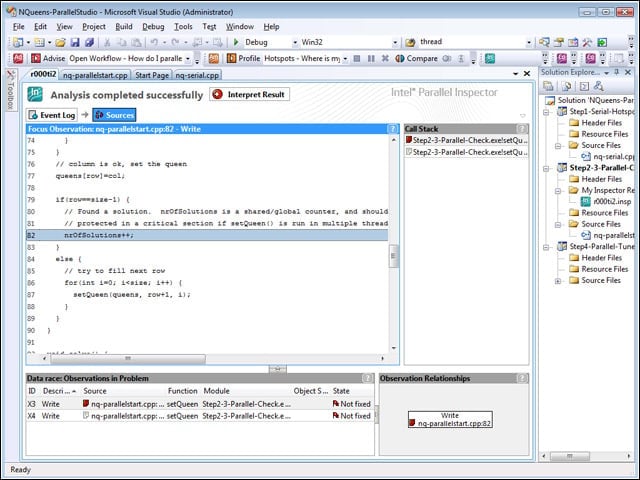The height and width of the screenshot is (480, 640).
Task: Open the Win32 platform dropdown
Action: (x=395, y=42)
